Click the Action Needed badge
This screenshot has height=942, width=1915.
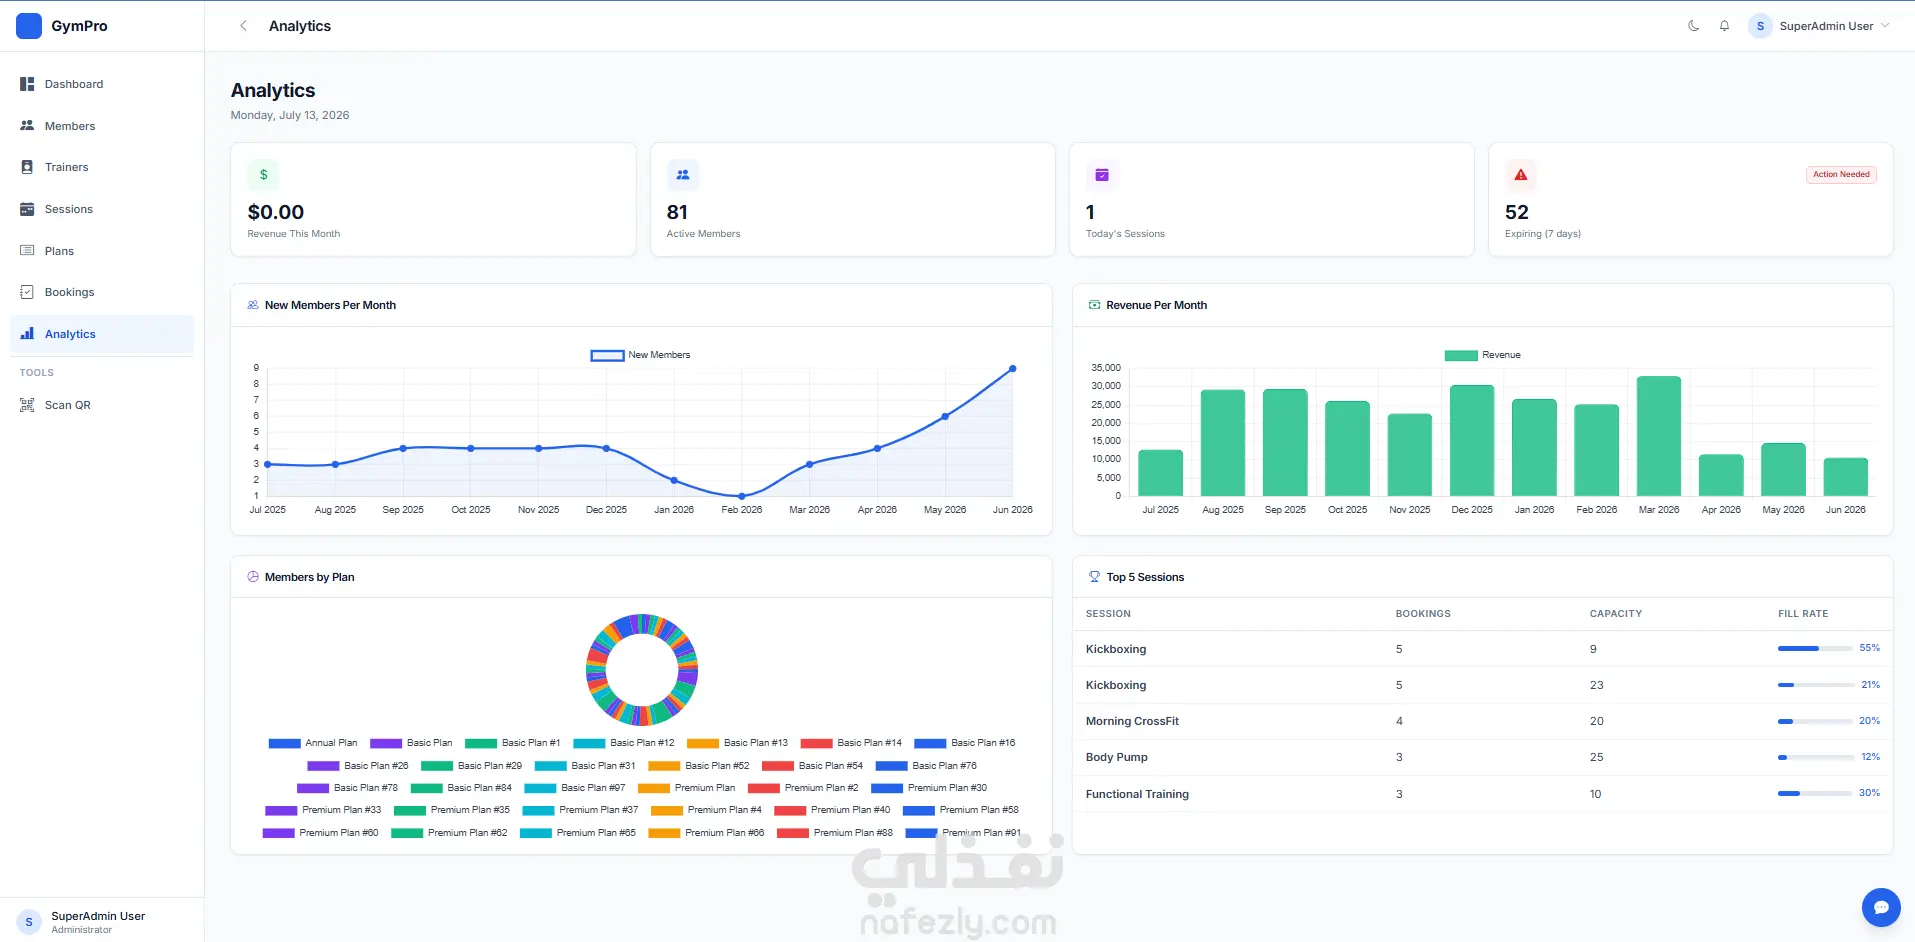(1841, 174)
